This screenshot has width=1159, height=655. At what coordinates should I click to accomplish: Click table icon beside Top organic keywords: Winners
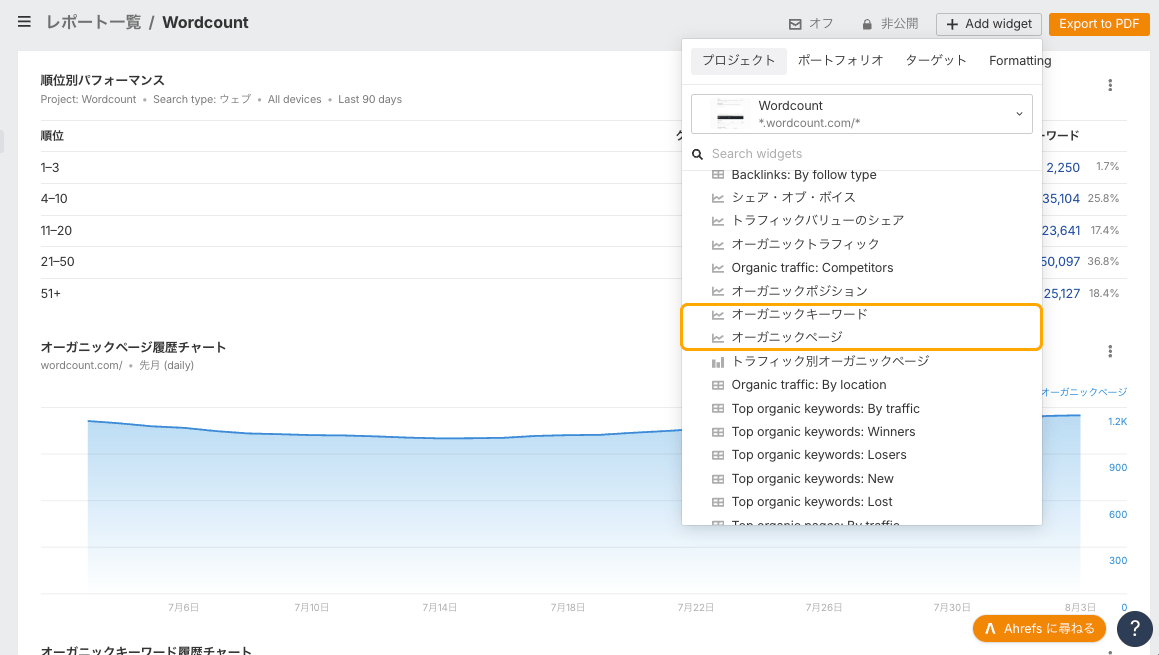(717, 432)
